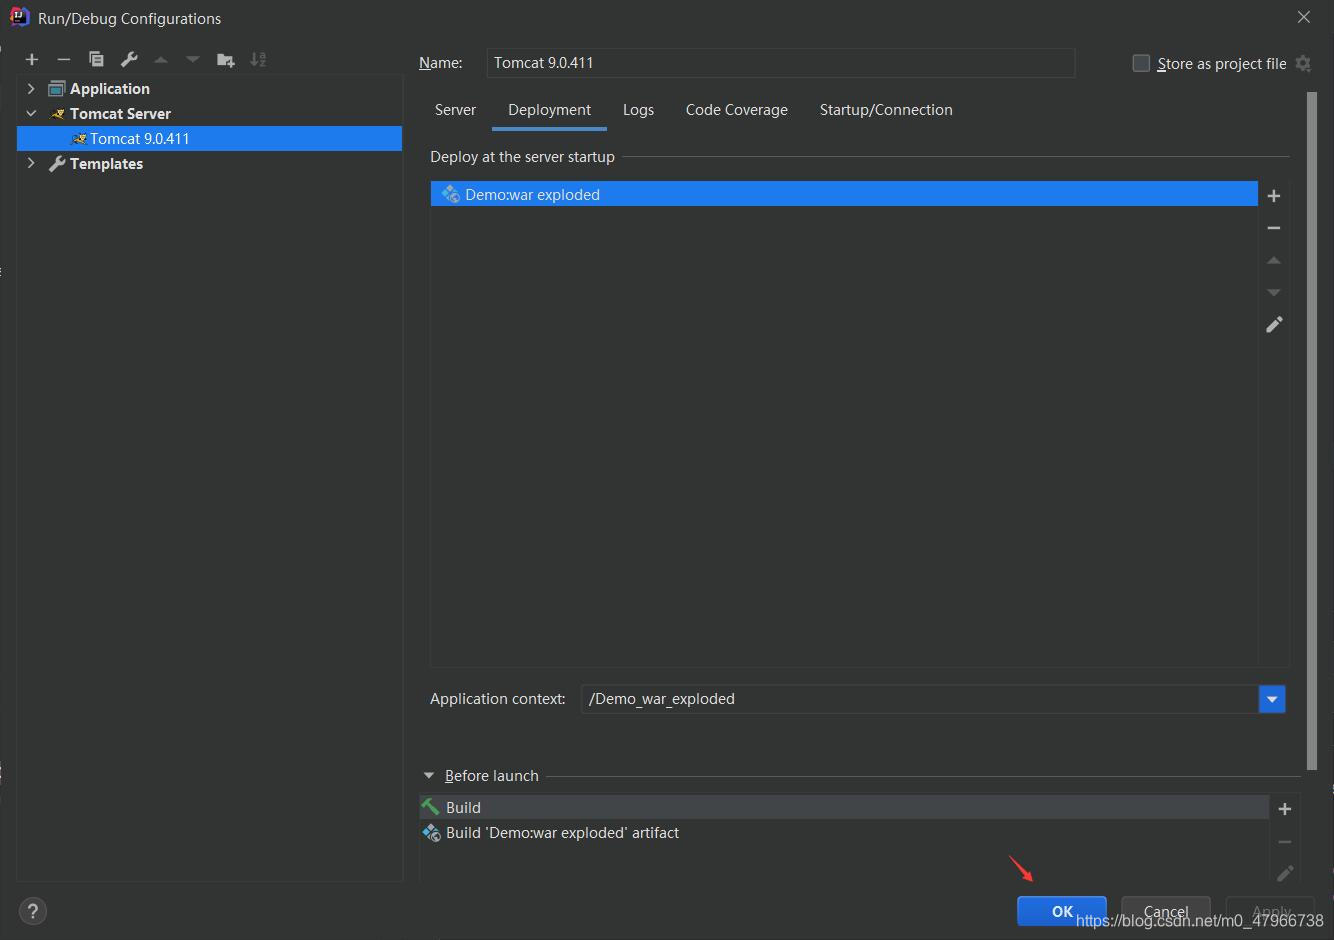Create new folder for configurations
This screenshot has height=940, width=1334.
[226, 60]
